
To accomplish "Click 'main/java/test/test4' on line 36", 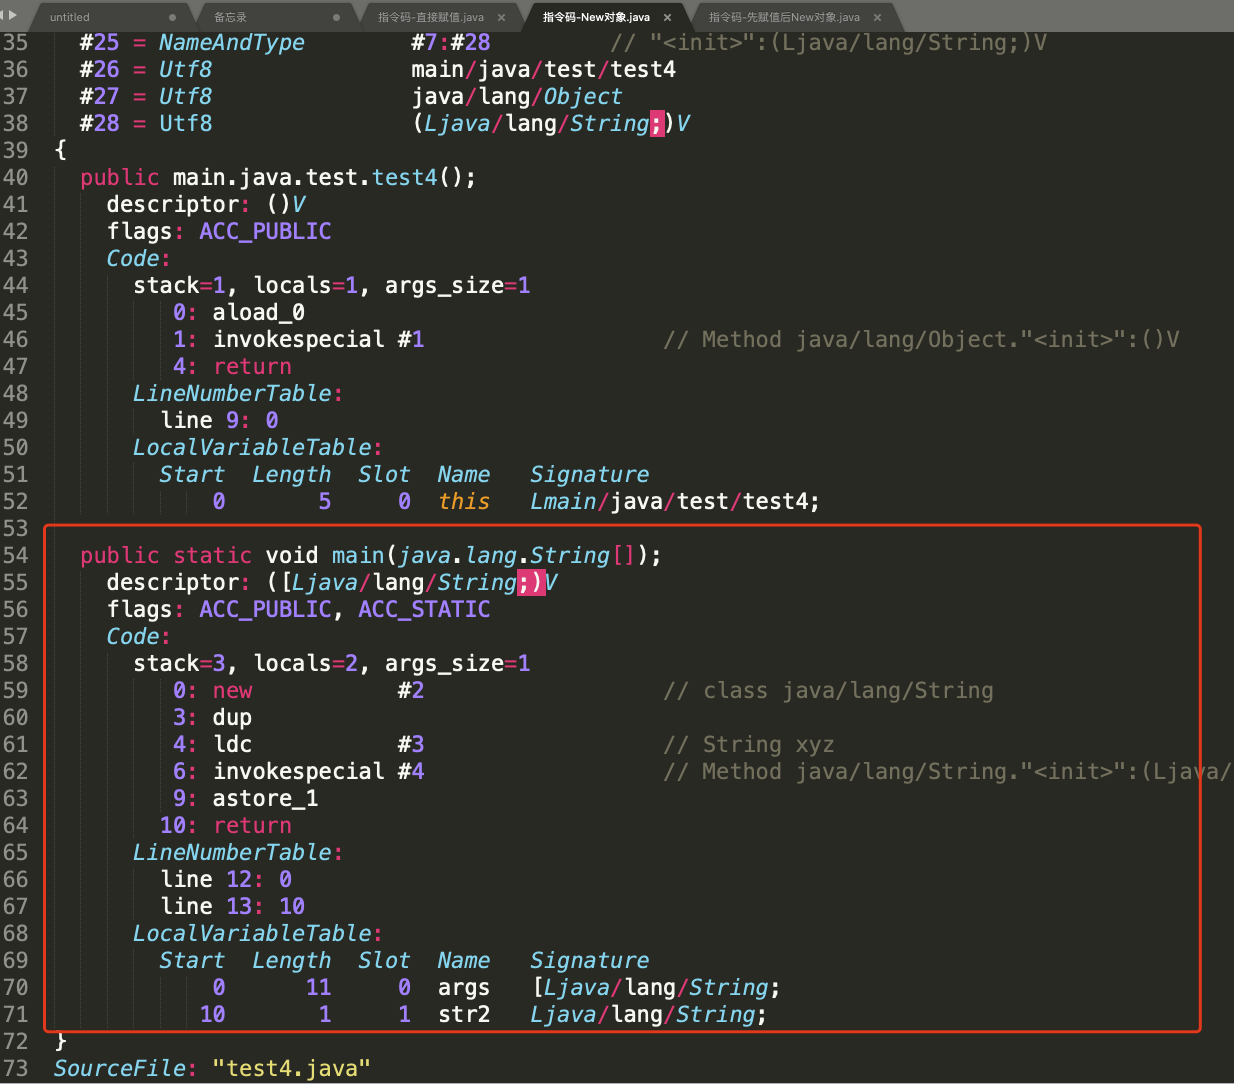I will point(543,69).
